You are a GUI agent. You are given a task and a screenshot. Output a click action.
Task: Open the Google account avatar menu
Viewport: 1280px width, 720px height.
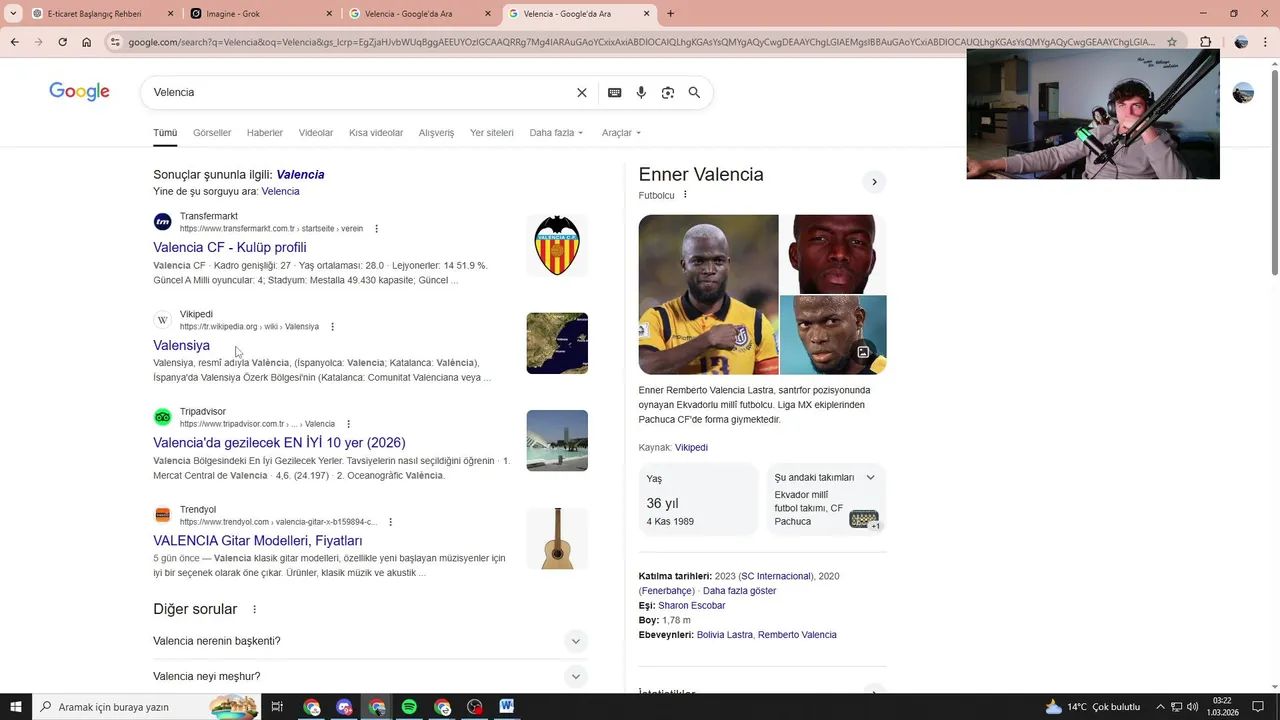click(x=1243, y=93)
